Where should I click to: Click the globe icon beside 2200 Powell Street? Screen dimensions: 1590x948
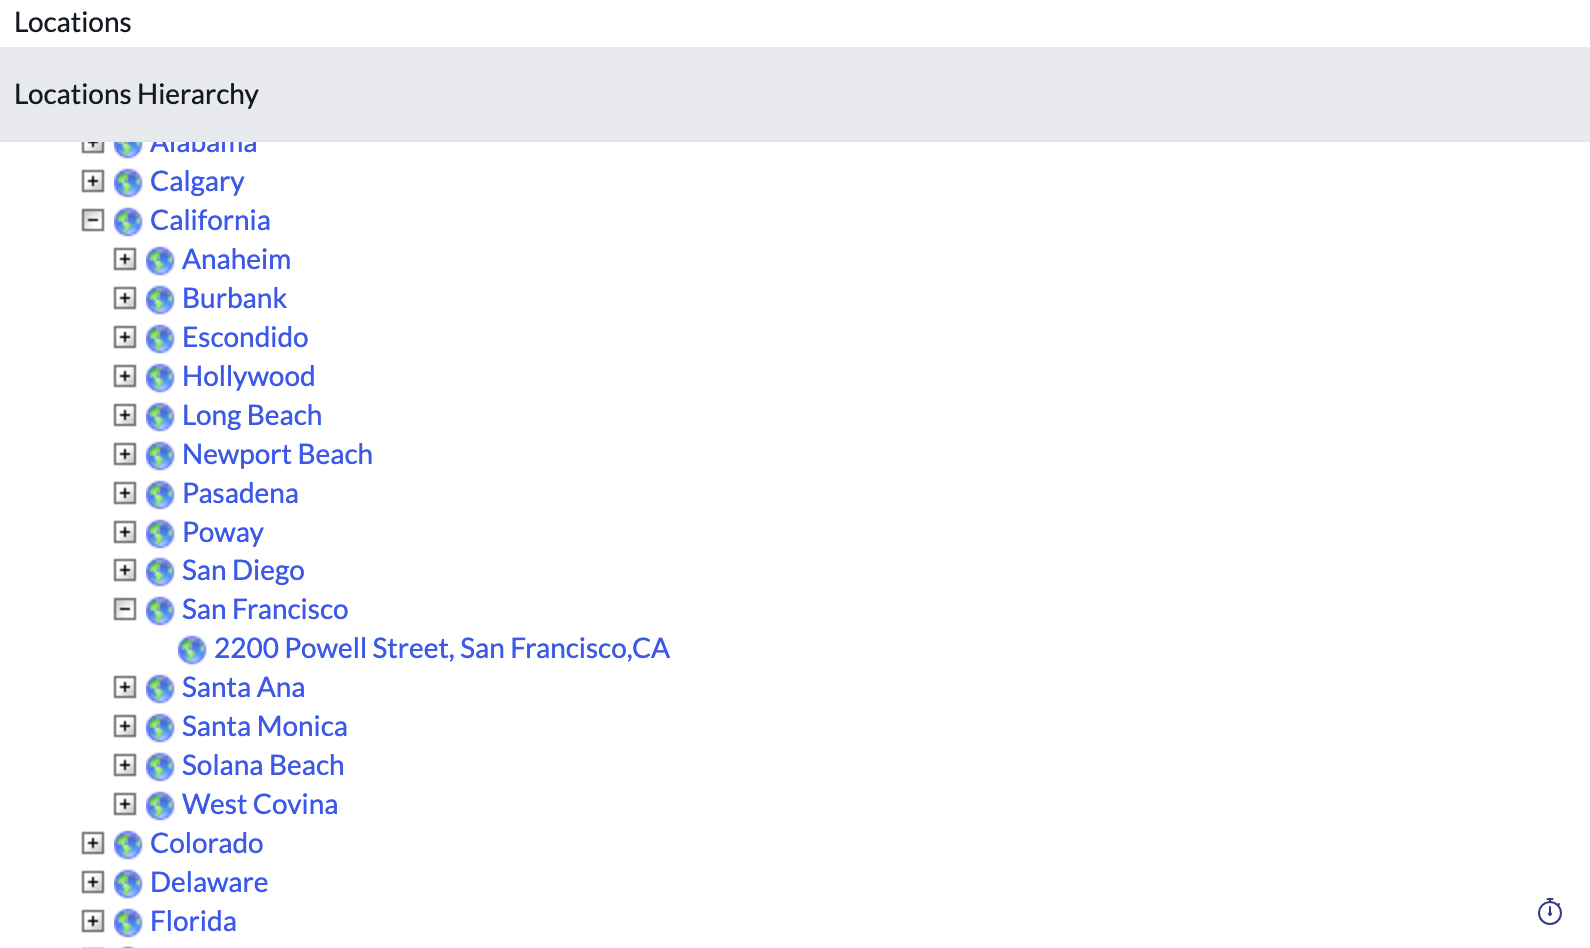pyautogui.click(x=192, y=650)
